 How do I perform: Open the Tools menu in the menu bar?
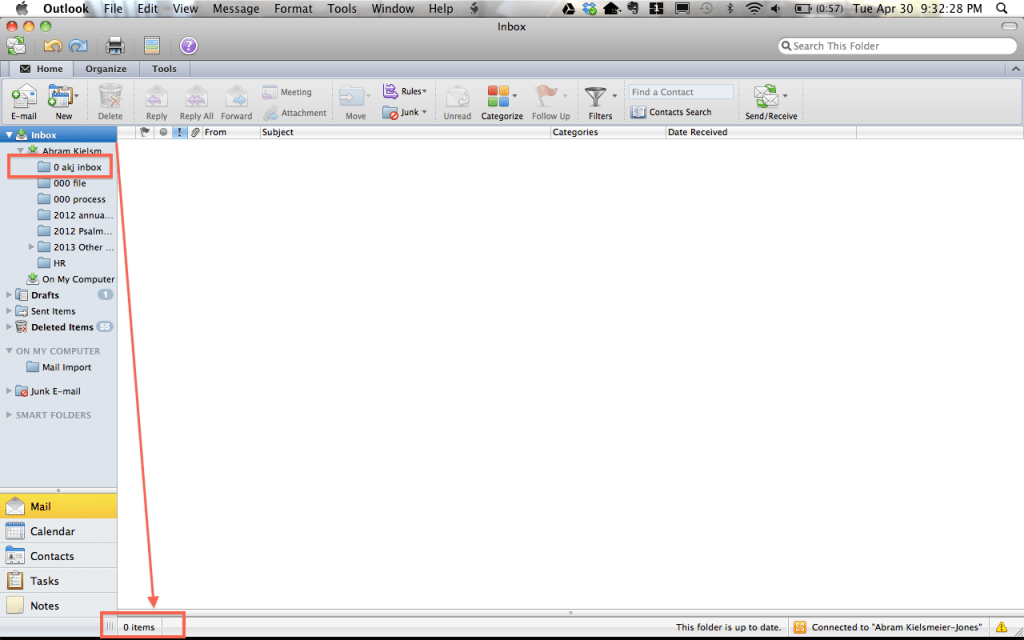[342, 8]
